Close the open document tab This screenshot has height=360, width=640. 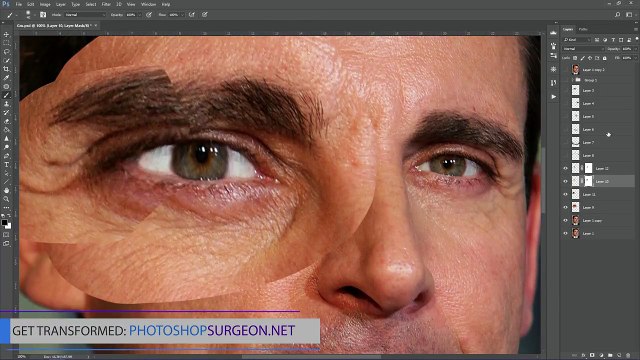96,25
